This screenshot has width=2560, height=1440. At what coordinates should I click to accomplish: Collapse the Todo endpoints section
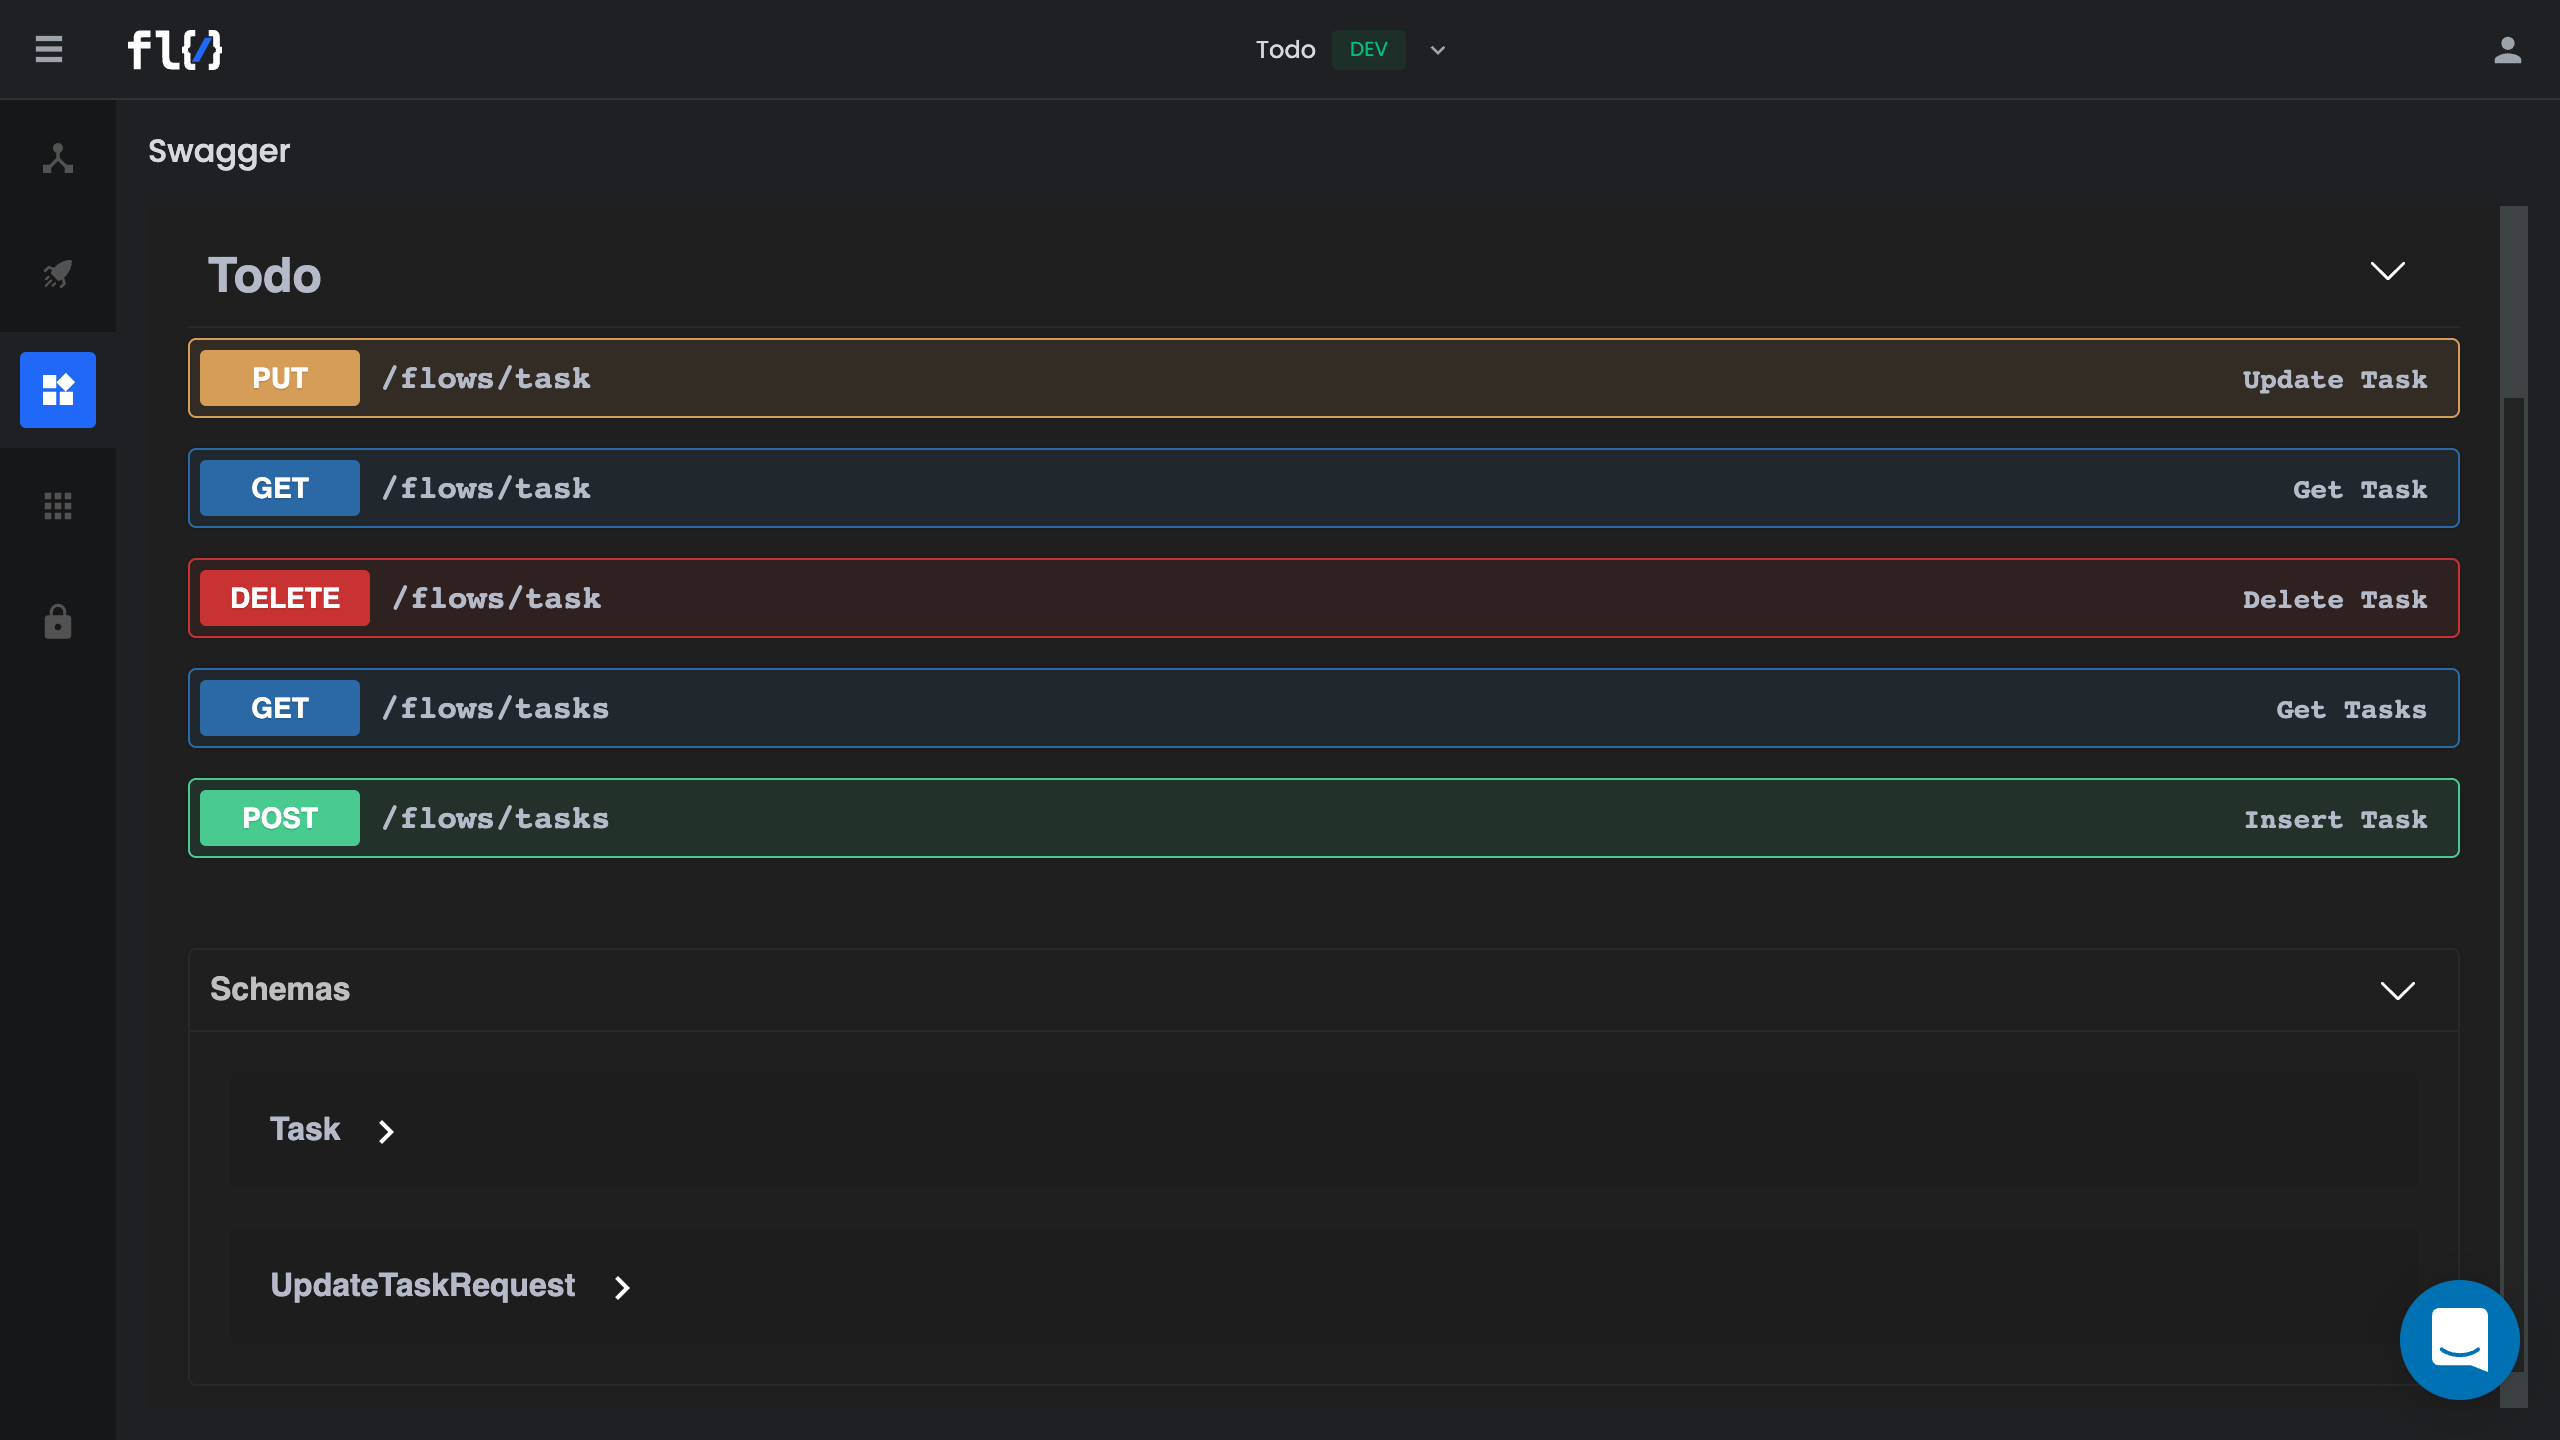2387,272
